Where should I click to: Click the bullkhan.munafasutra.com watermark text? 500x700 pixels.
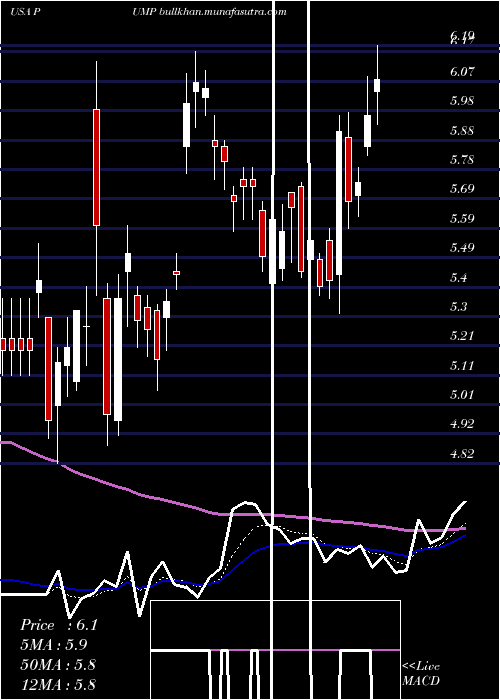tap(223, 12)
